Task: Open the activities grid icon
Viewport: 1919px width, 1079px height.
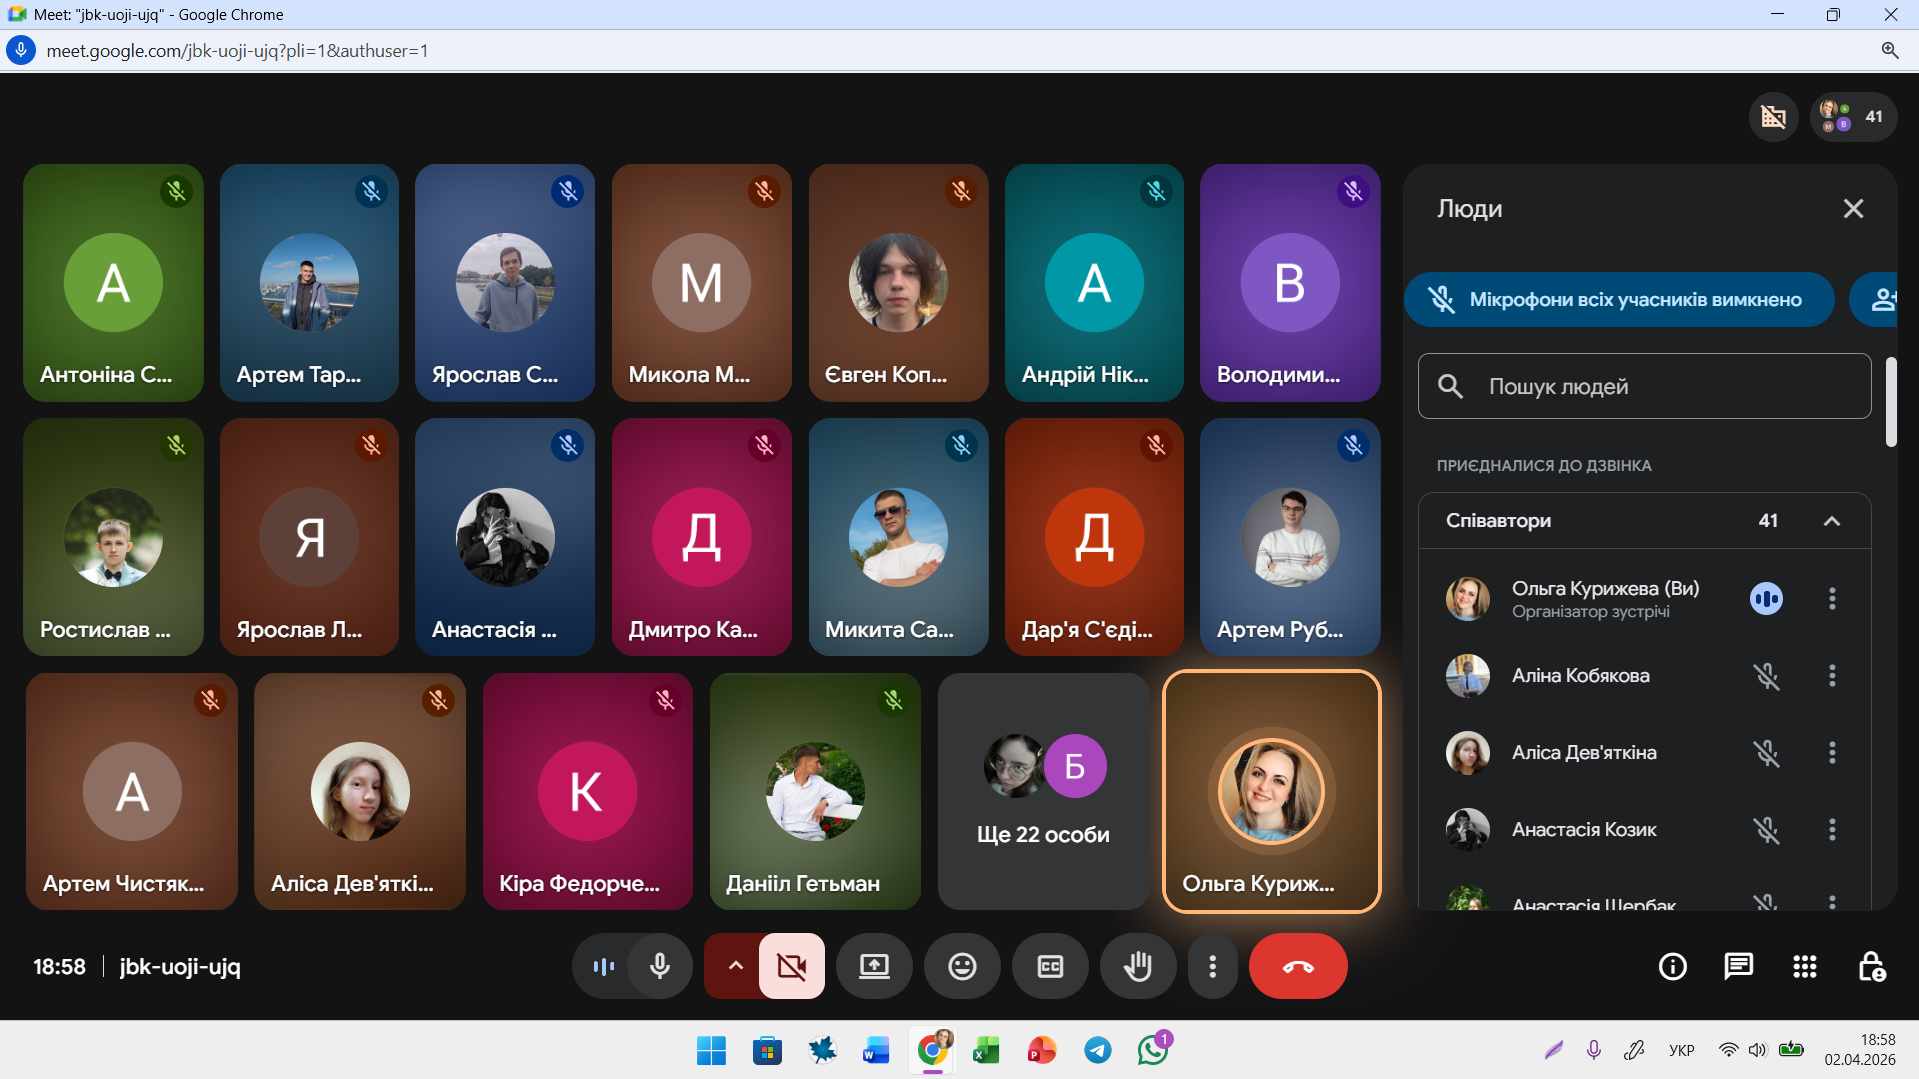Action: (x=1804, y=966)
